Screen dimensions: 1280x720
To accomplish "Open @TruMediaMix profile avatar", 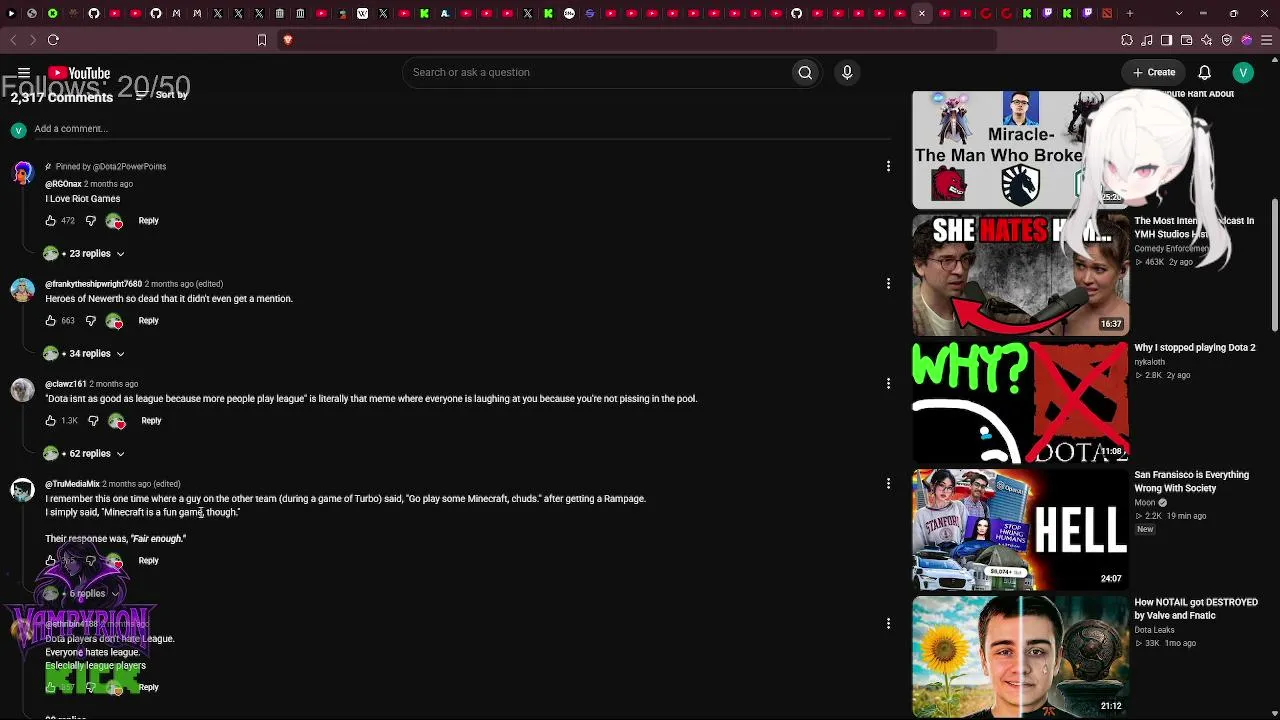I will [x=22, y=490].
